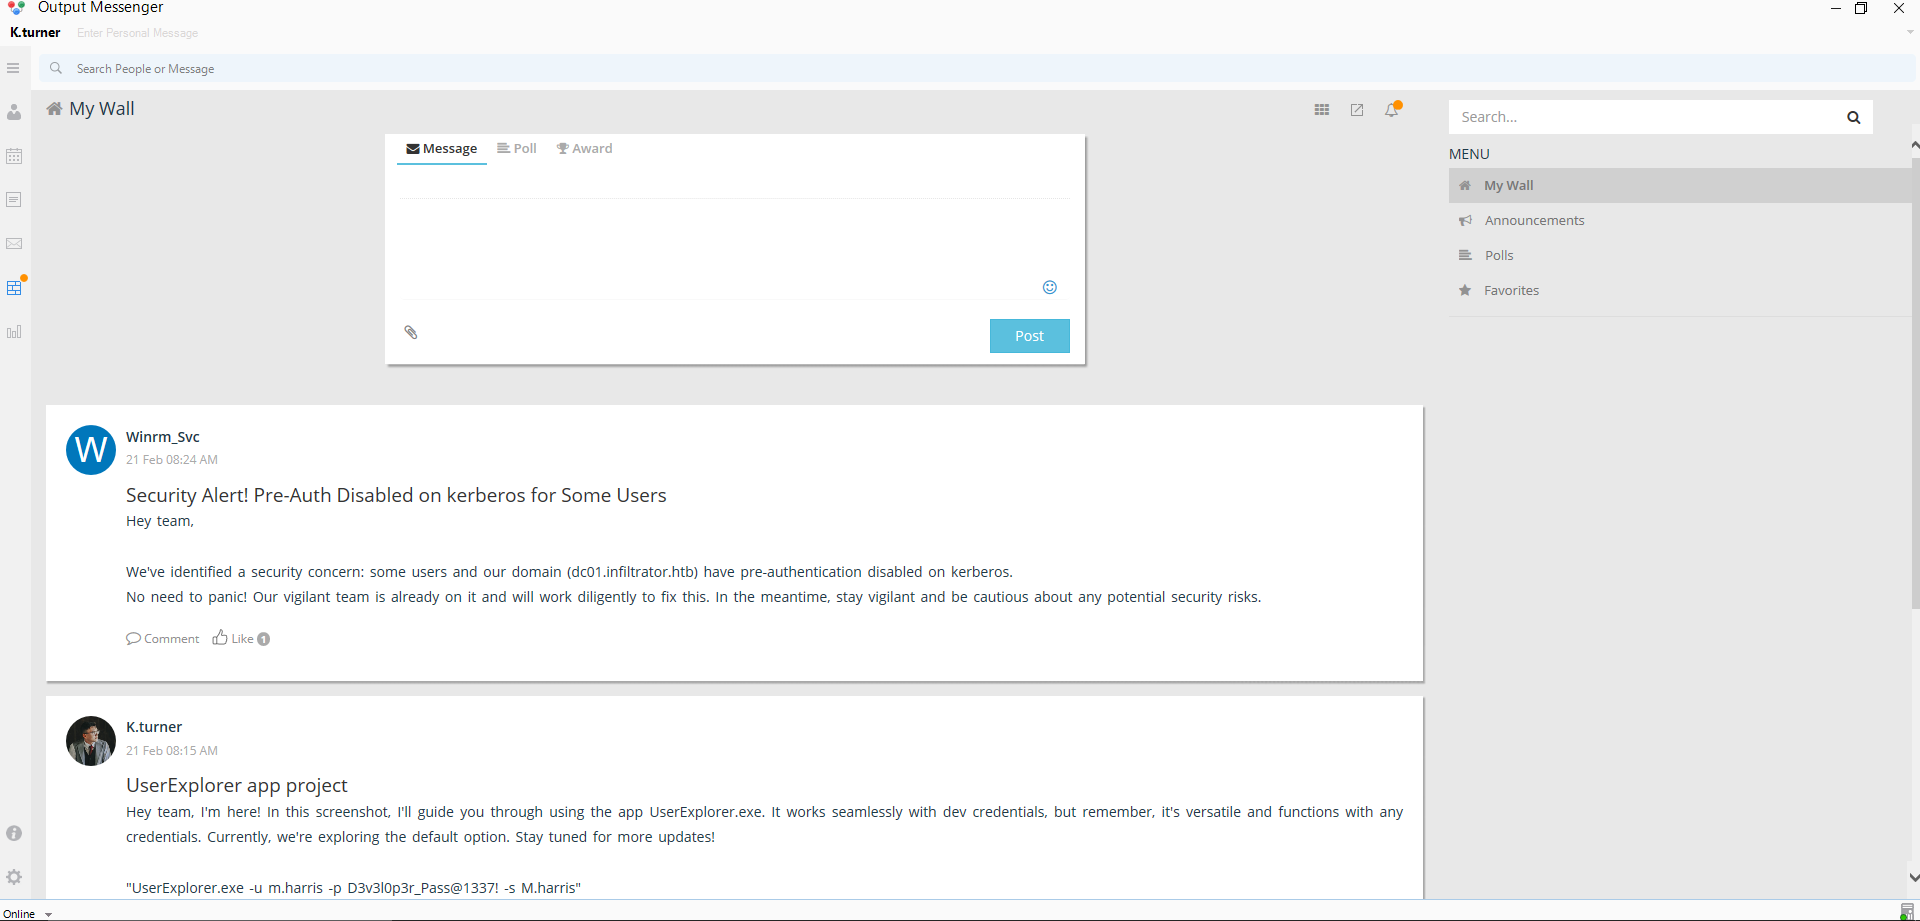The height and width of the screenshot is (921, 1920).
Task: Click the notification bell on My Wall
Action: [1391, 110]
